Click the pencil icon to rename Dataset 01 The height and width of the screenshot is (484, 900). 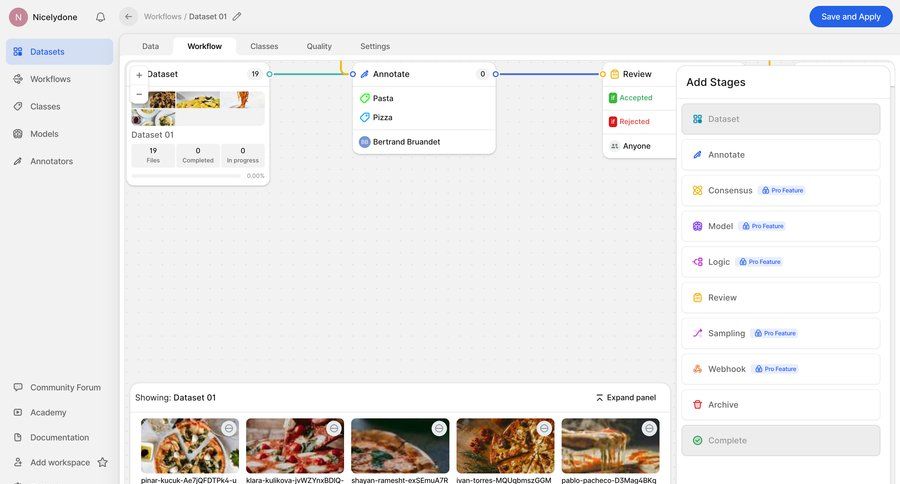click(237, 16)
